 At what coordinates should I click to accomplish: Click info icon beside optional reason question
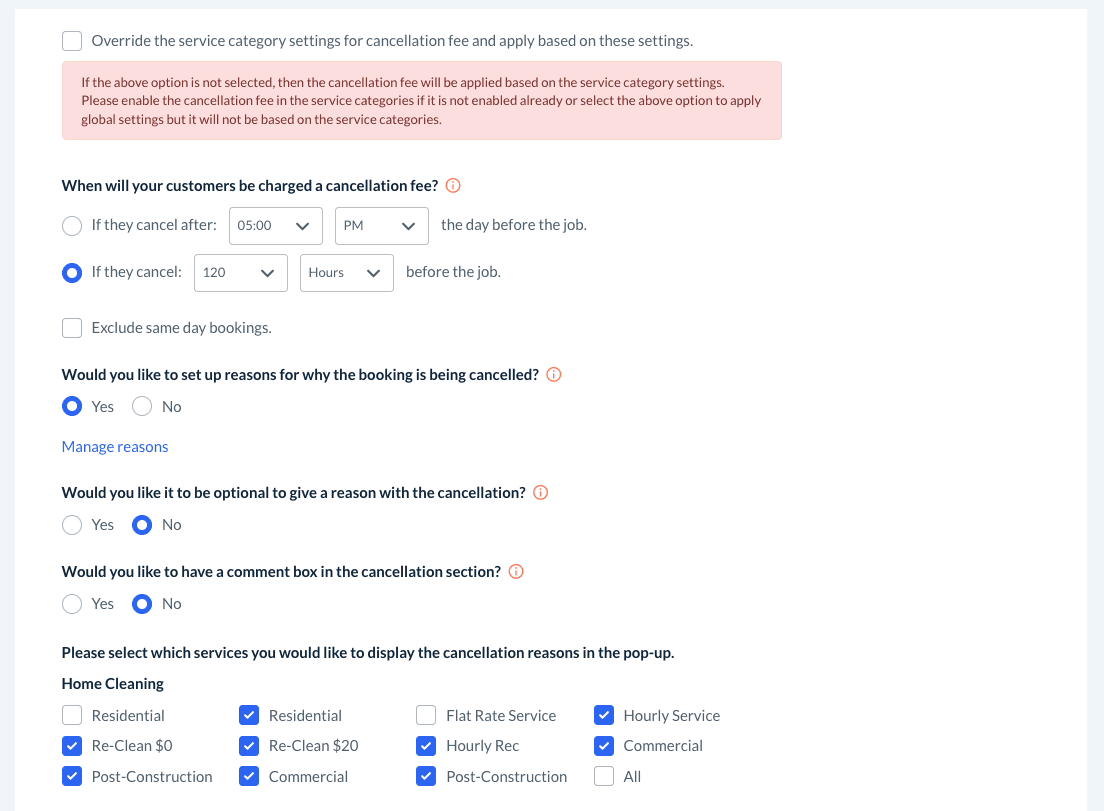click(x=541, y=493)
